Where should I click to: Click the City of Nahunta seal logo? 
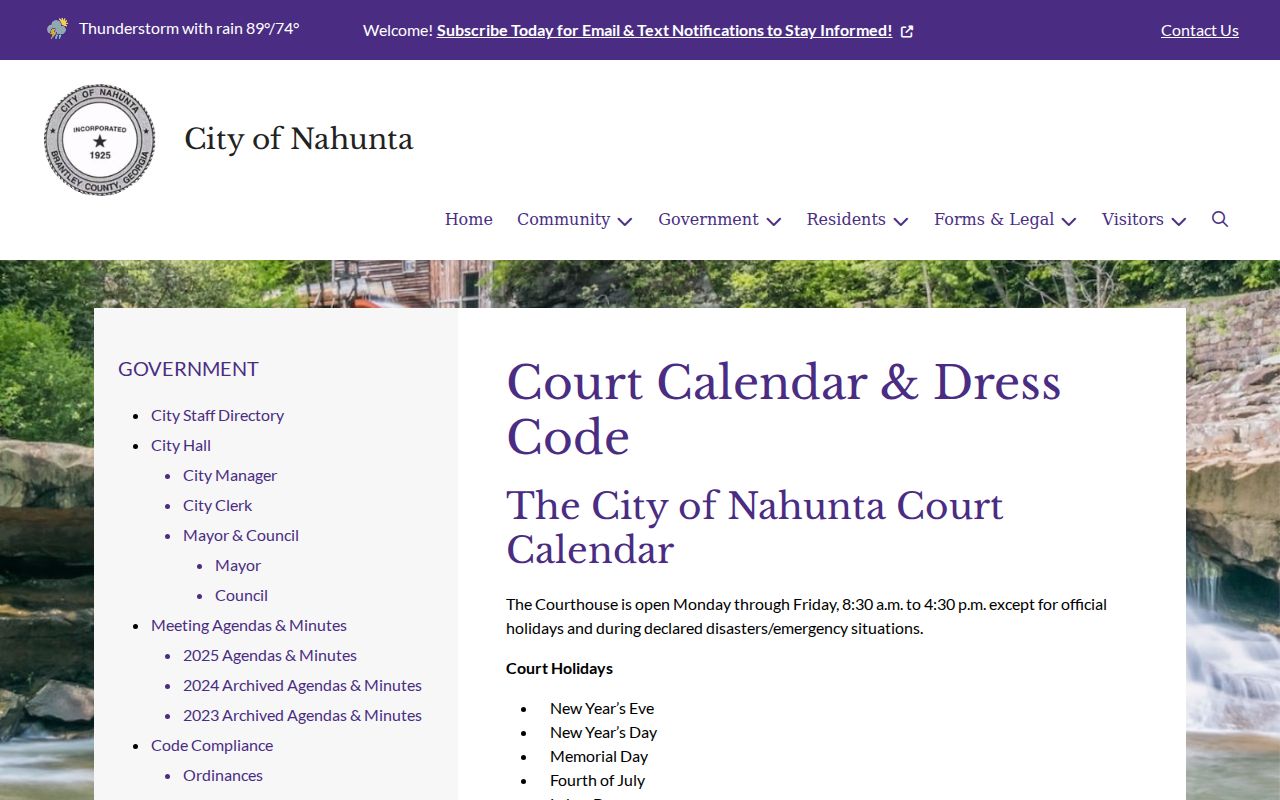coord(100,140)
